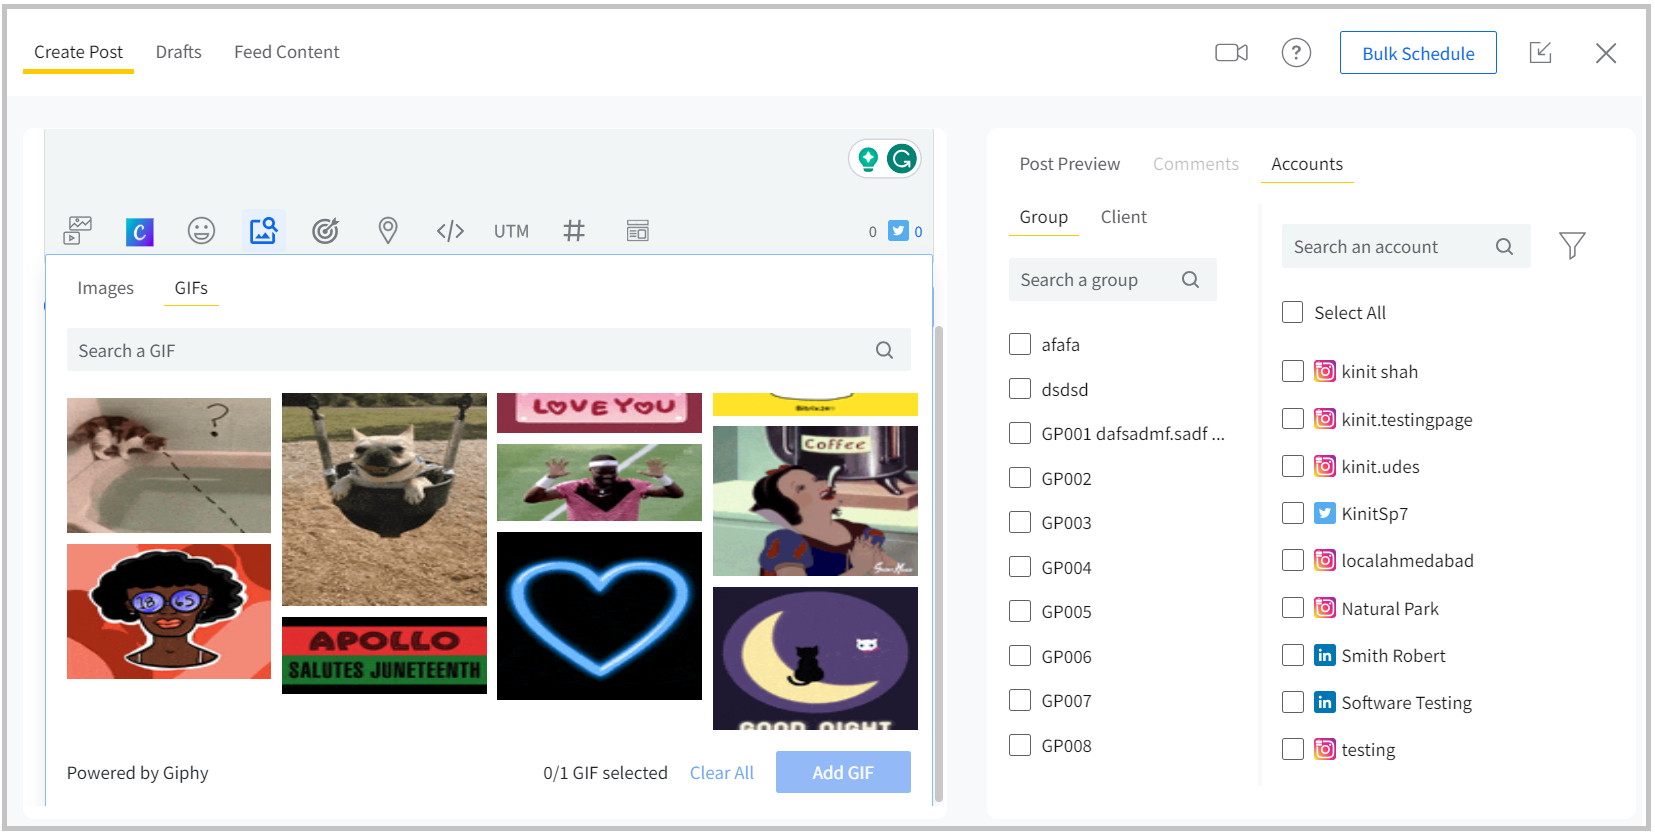Click the targeting bullseye icon

(x=325, y=231)
